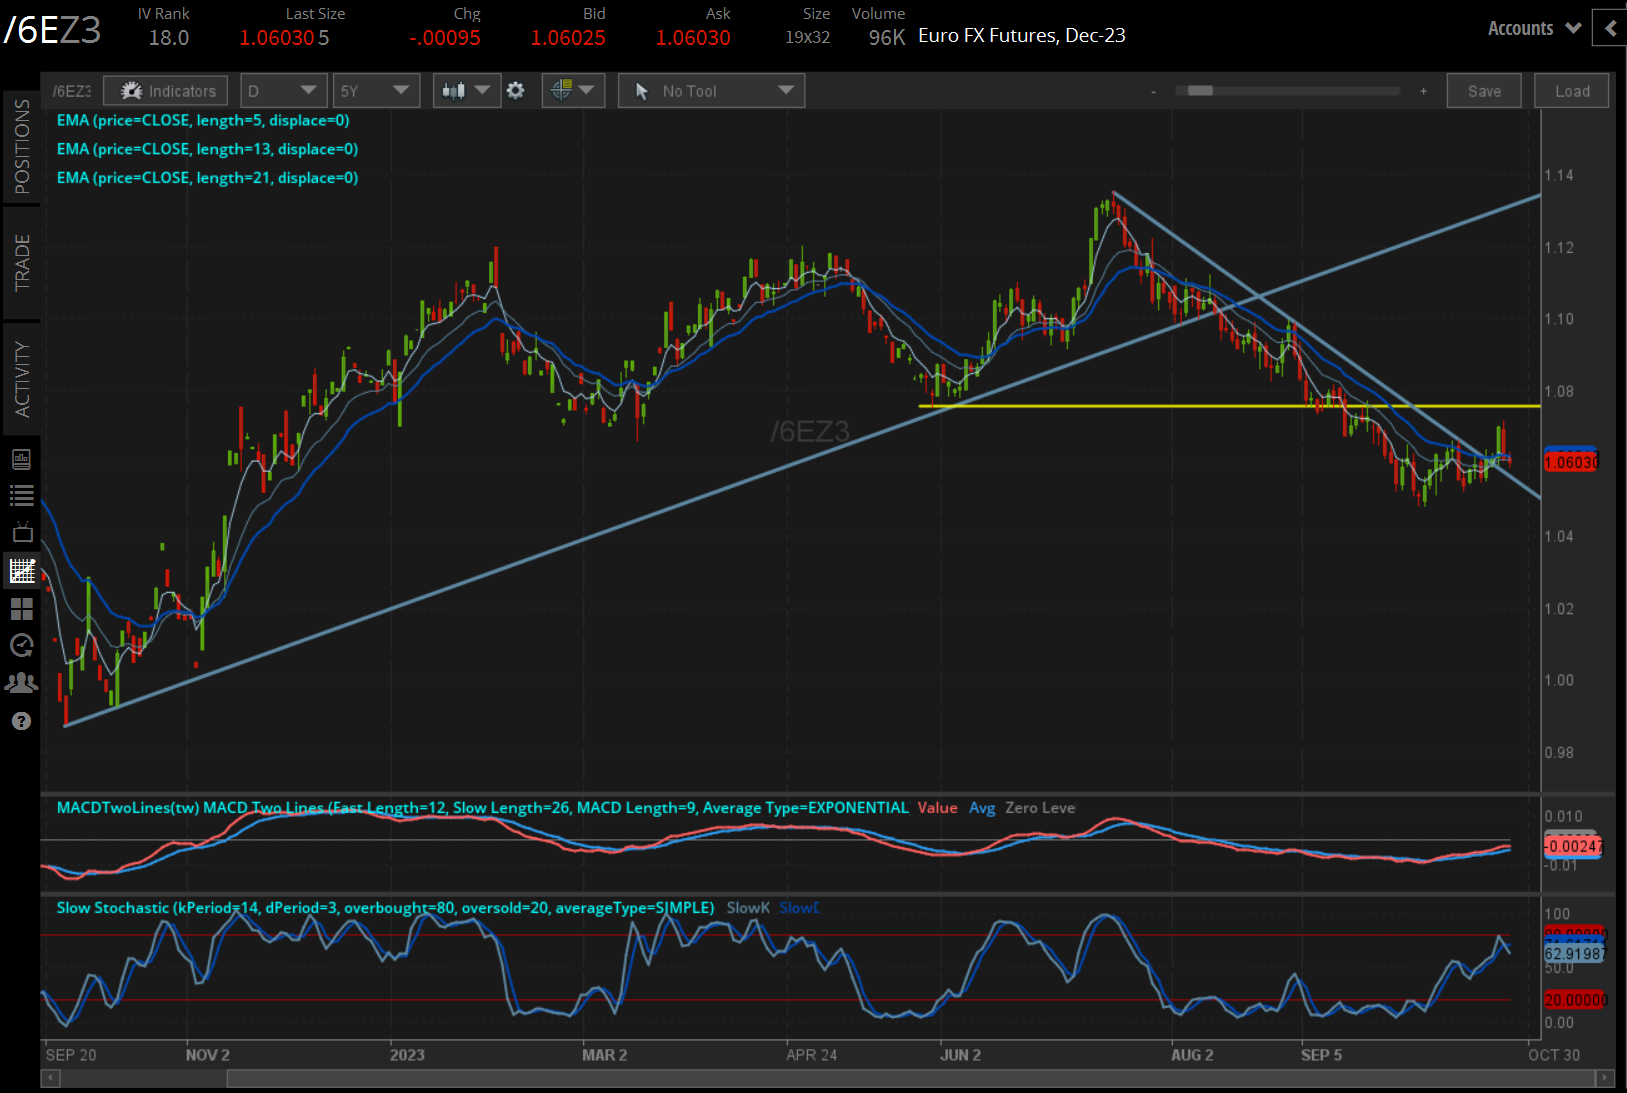Open the 5Y time range dropdown
This screenshot has width=1627, height=1093.
click(x=376, y=91)
